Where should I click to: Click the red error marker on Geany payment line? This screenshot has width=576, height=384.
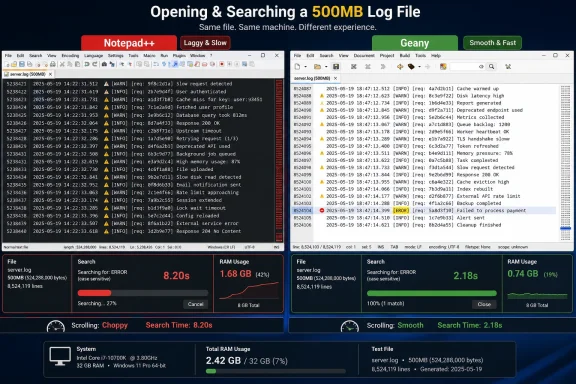click(x=322, y=211)
